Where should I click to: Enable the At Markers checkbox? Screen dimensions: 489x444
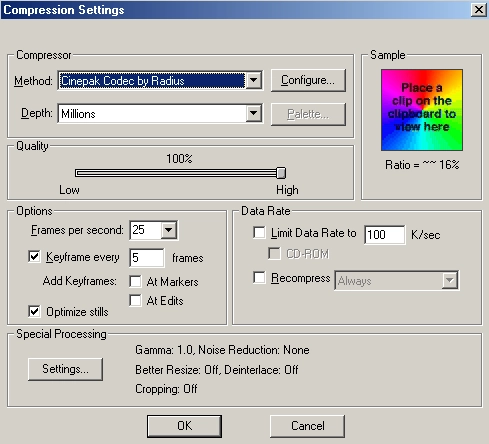pyautogui.click(x=135, y=281)
